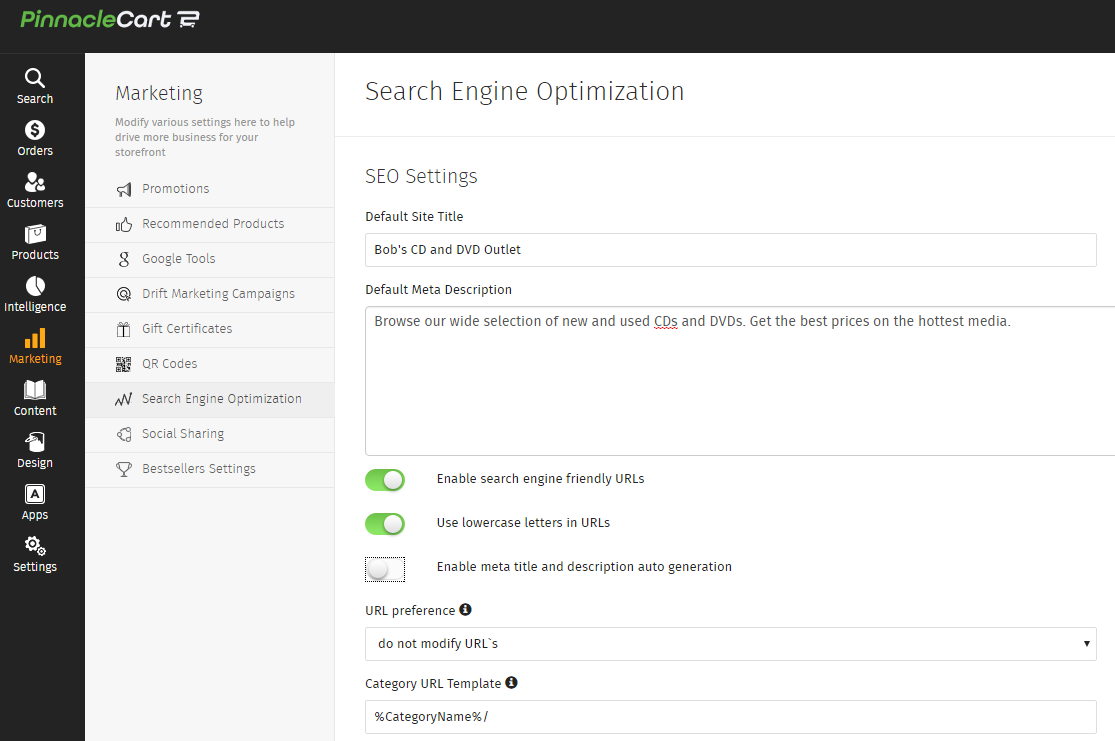The height and width of the screenshot is (741, 1115).
Task: Turn off lowercase letters in URLs
Action: tap(385, 524)
